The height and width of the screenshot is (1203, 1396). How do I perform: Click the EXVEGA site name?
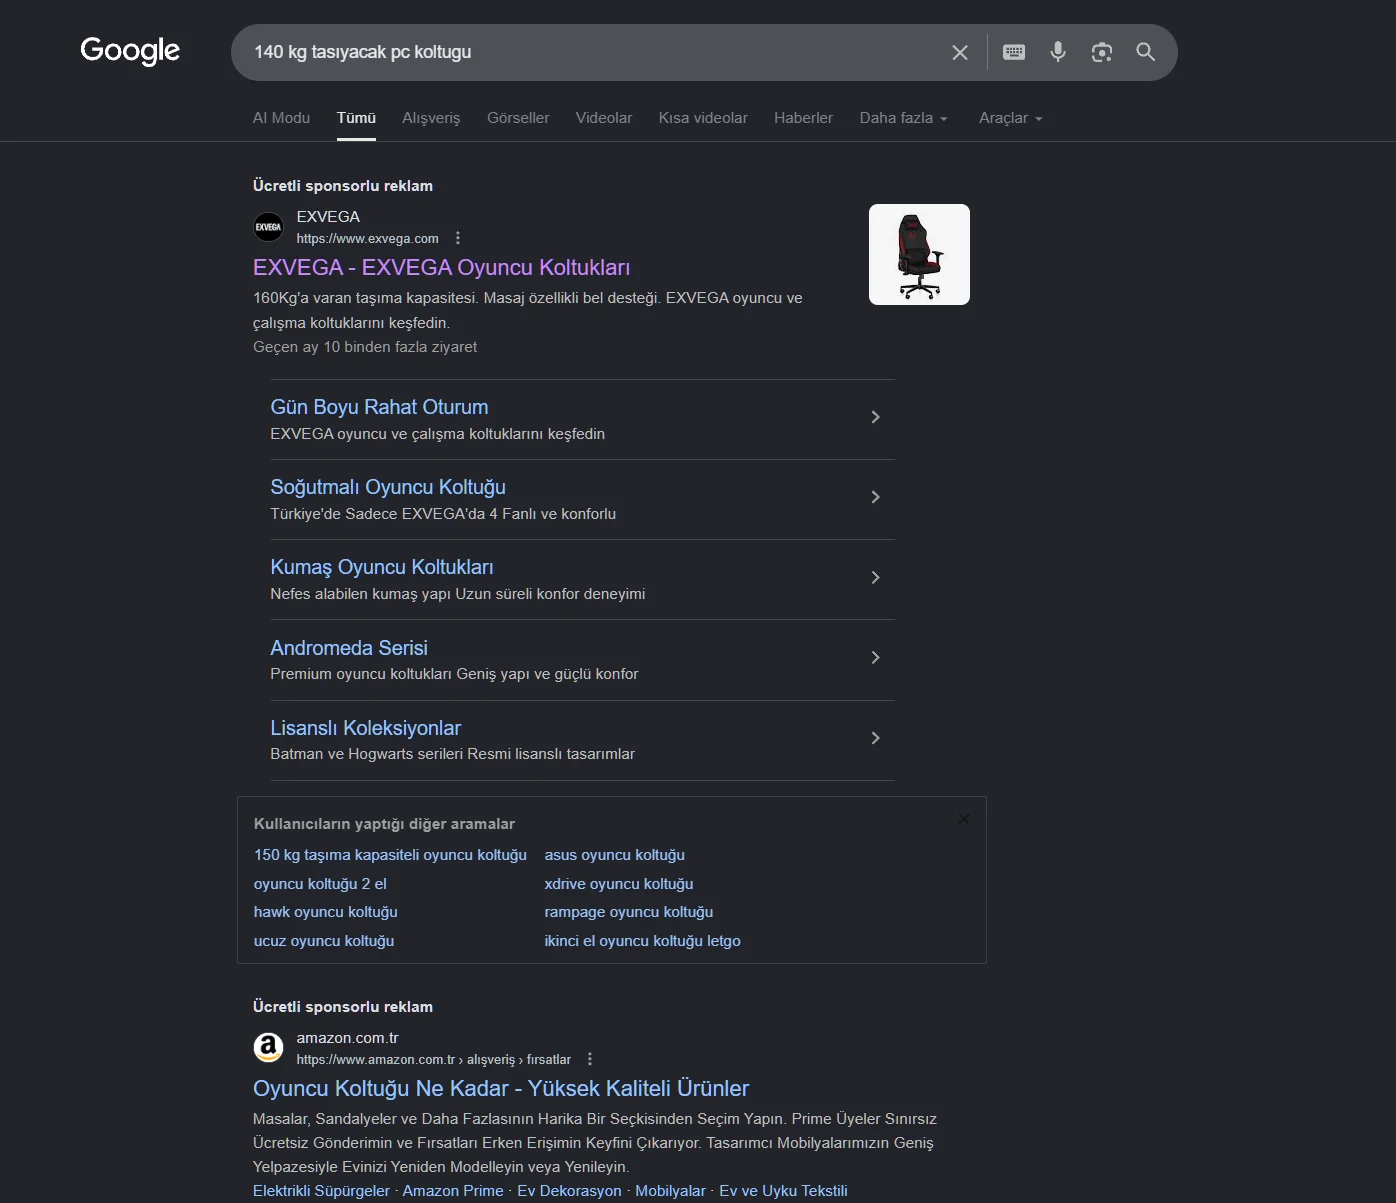click(x=328, y=217)
